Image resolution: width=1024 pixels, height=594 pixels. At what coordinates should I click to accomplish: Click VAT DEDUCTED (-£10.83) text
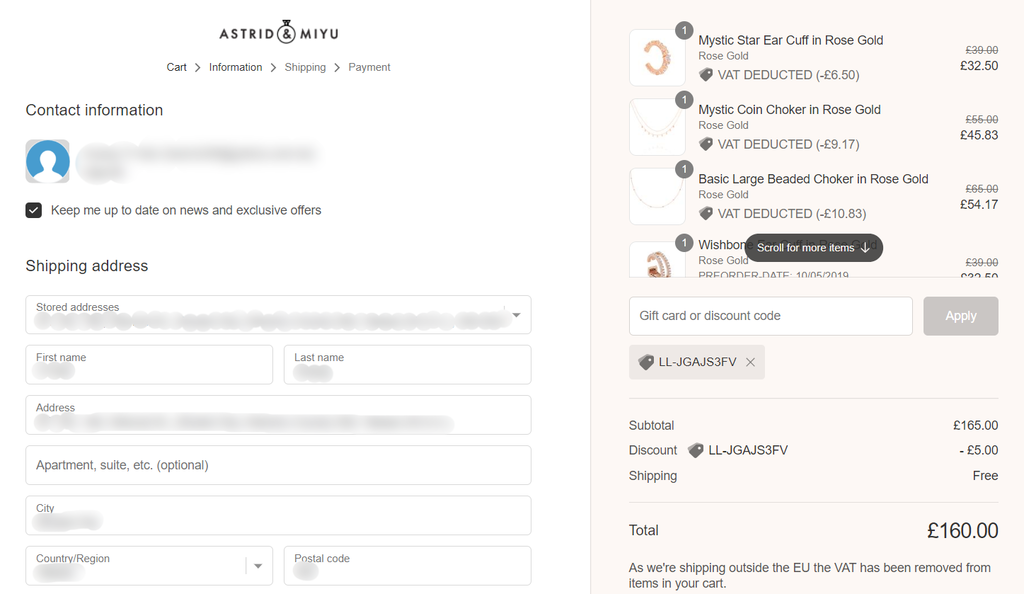[x=792, y=213]
